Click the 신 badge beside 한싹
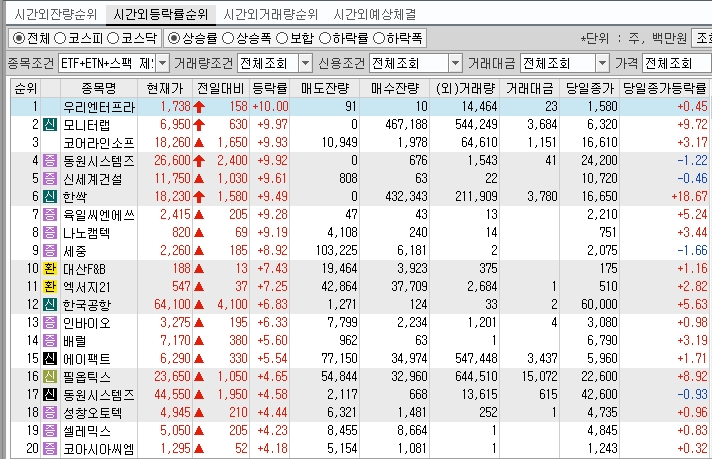 (x=50, y=197)
